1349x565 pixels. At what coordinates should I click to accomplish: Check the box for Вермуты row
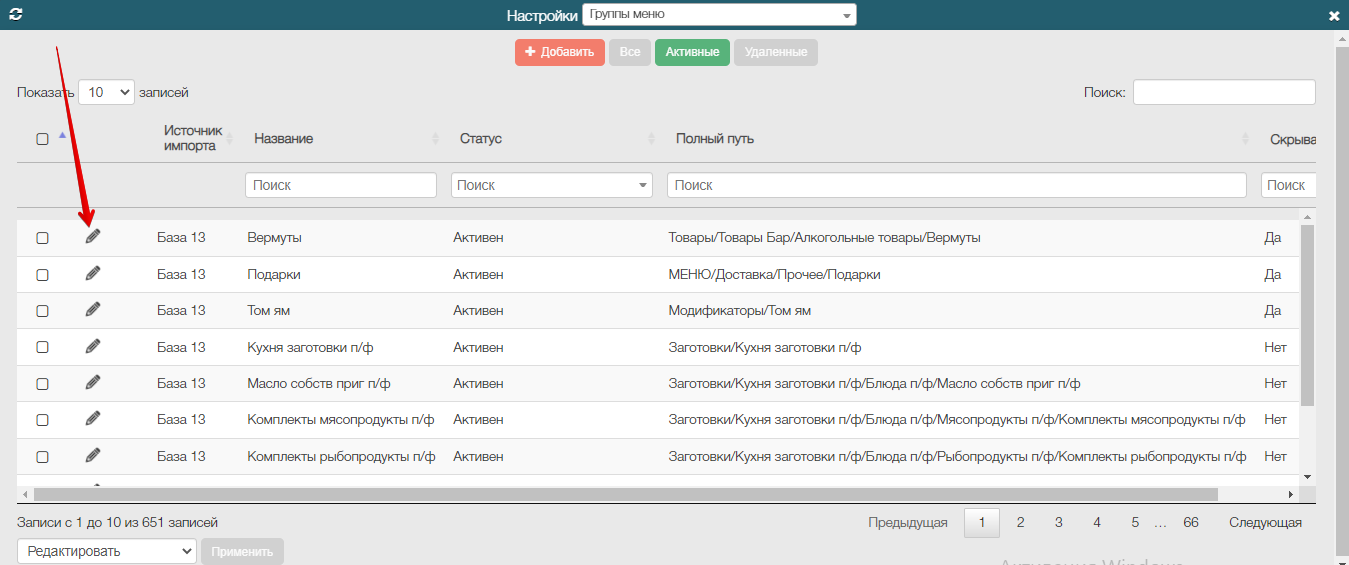pyautogui.click(x=42, y=238)
